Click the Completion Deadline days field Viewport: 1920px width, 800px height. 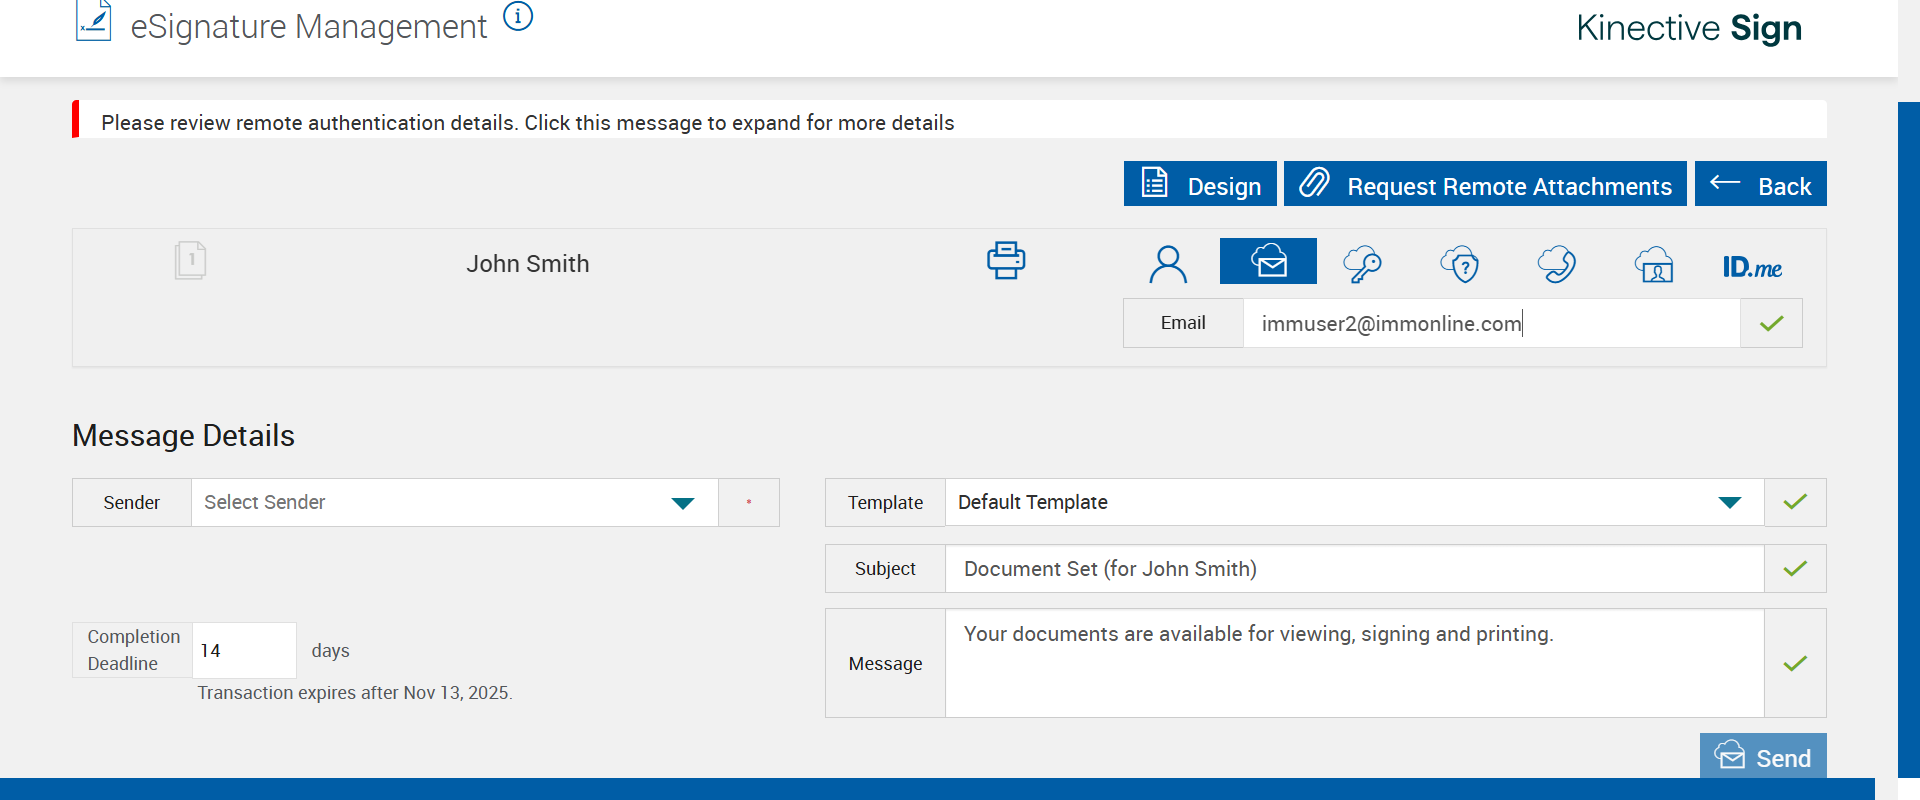(x=244, y=650)
